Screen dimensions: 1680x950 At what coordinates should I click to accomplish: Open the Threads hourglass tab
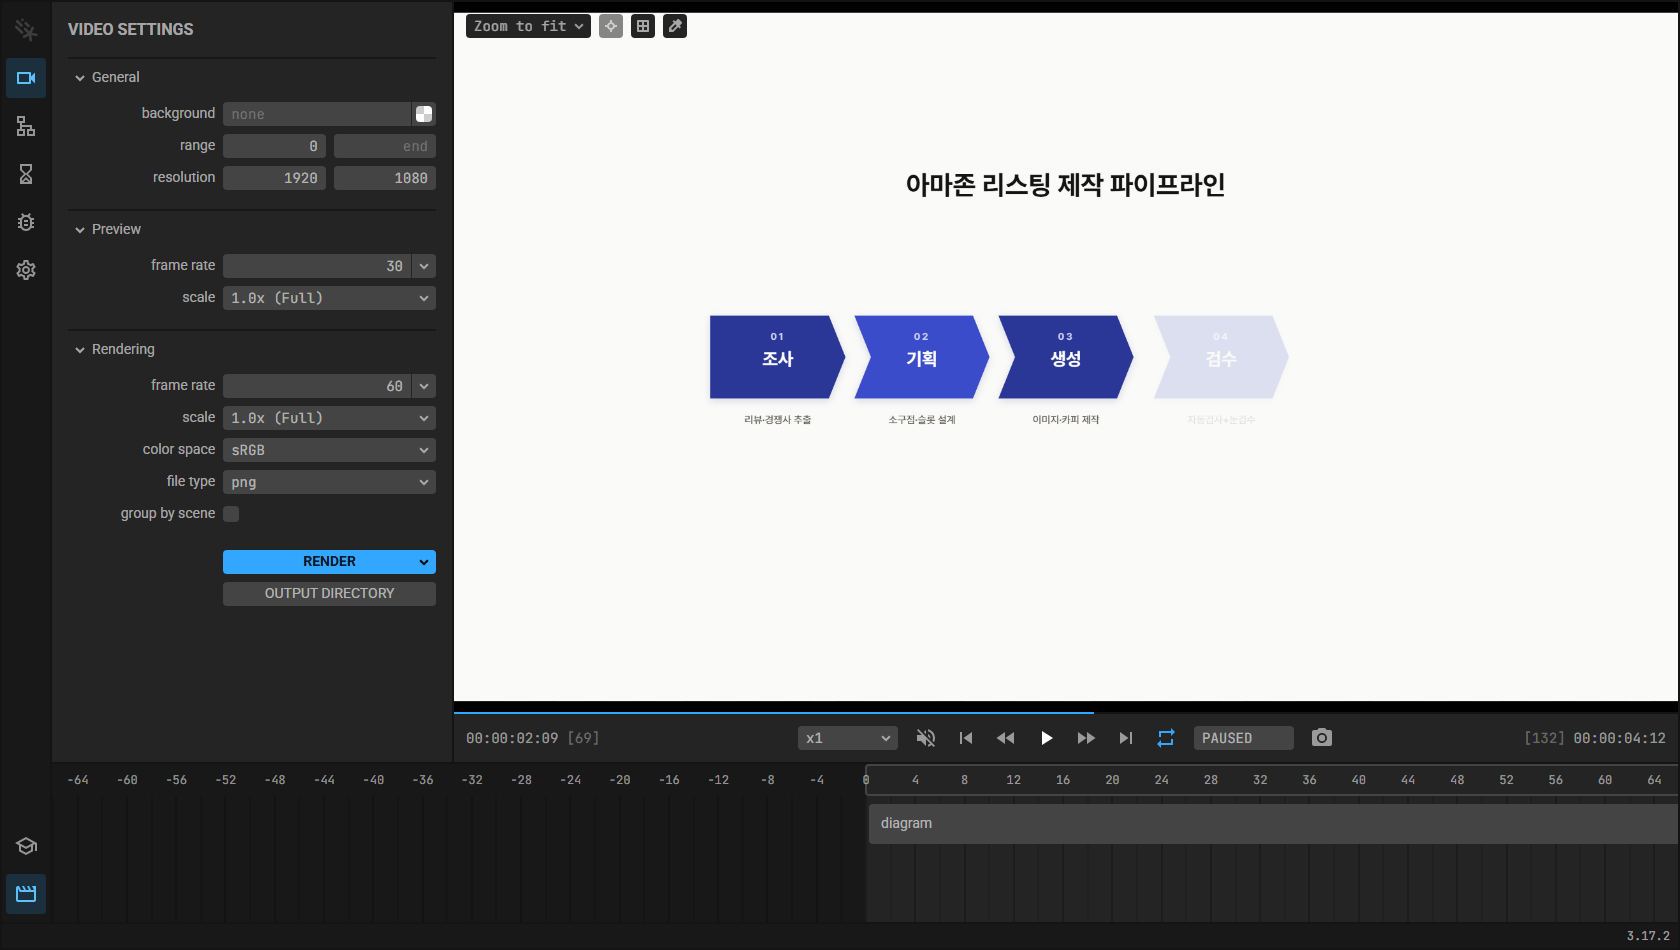pyautogui.click(x=26, y=174)
